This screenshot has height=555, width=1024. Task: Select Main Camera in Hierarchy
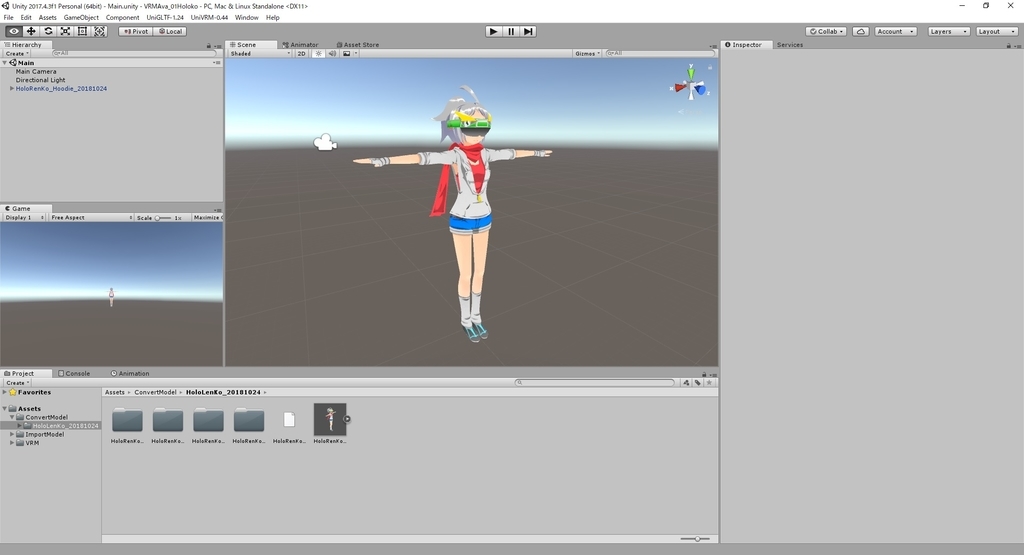click(x=36, y=71)
